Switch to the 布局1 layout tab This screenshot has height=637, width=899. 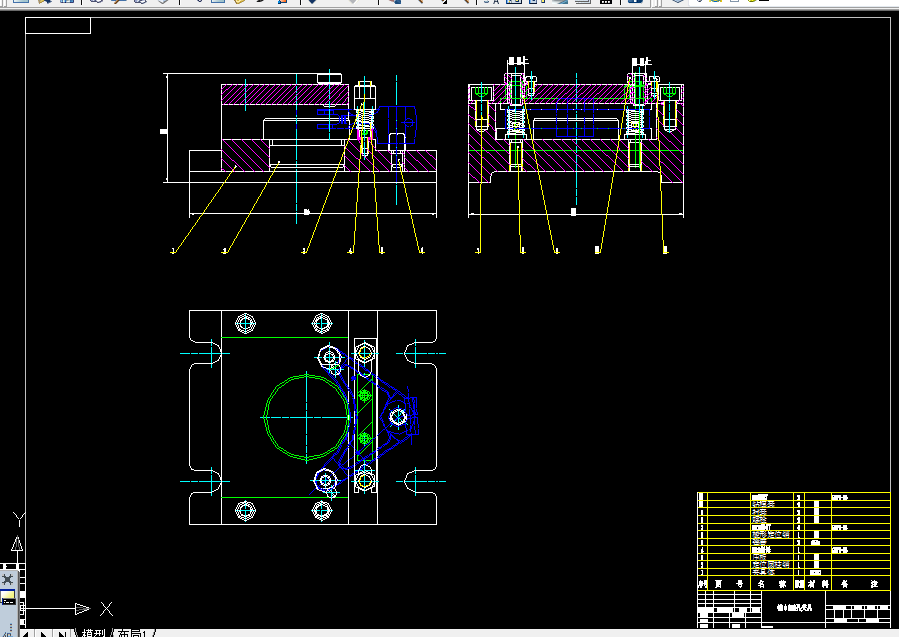(133, 633)
